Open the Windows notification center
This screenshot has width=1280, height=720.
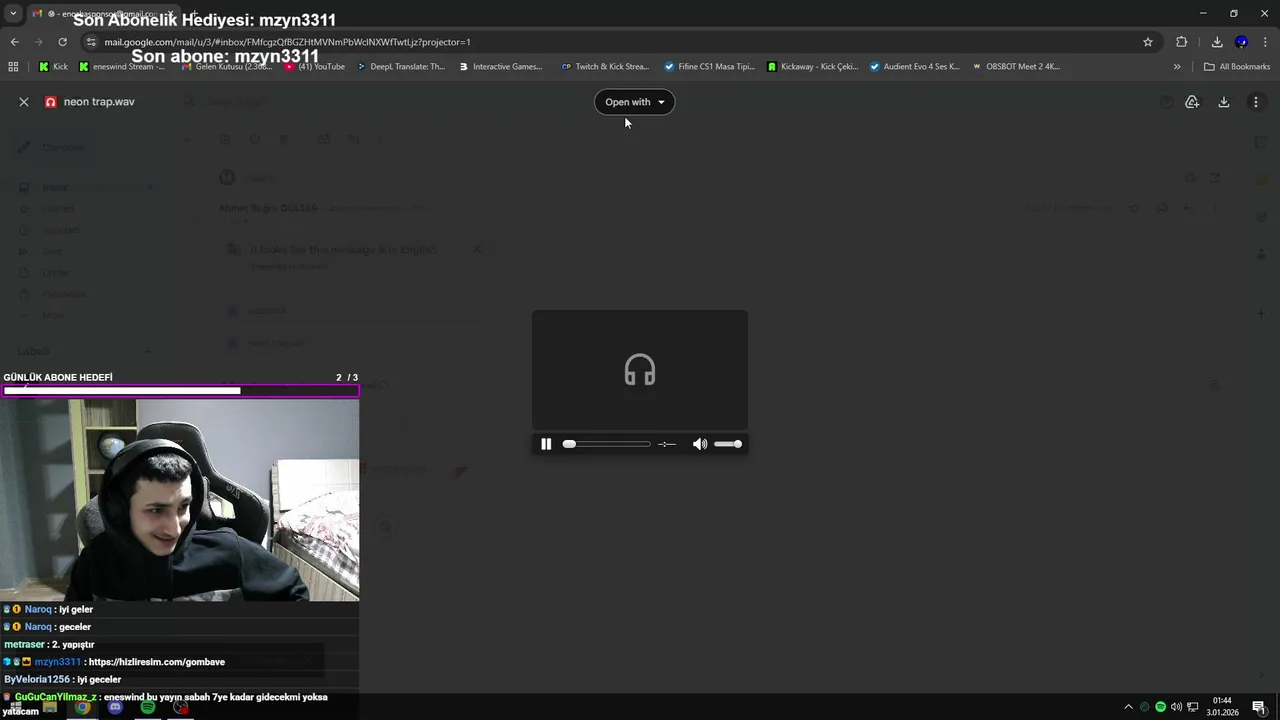[1259, 707]
